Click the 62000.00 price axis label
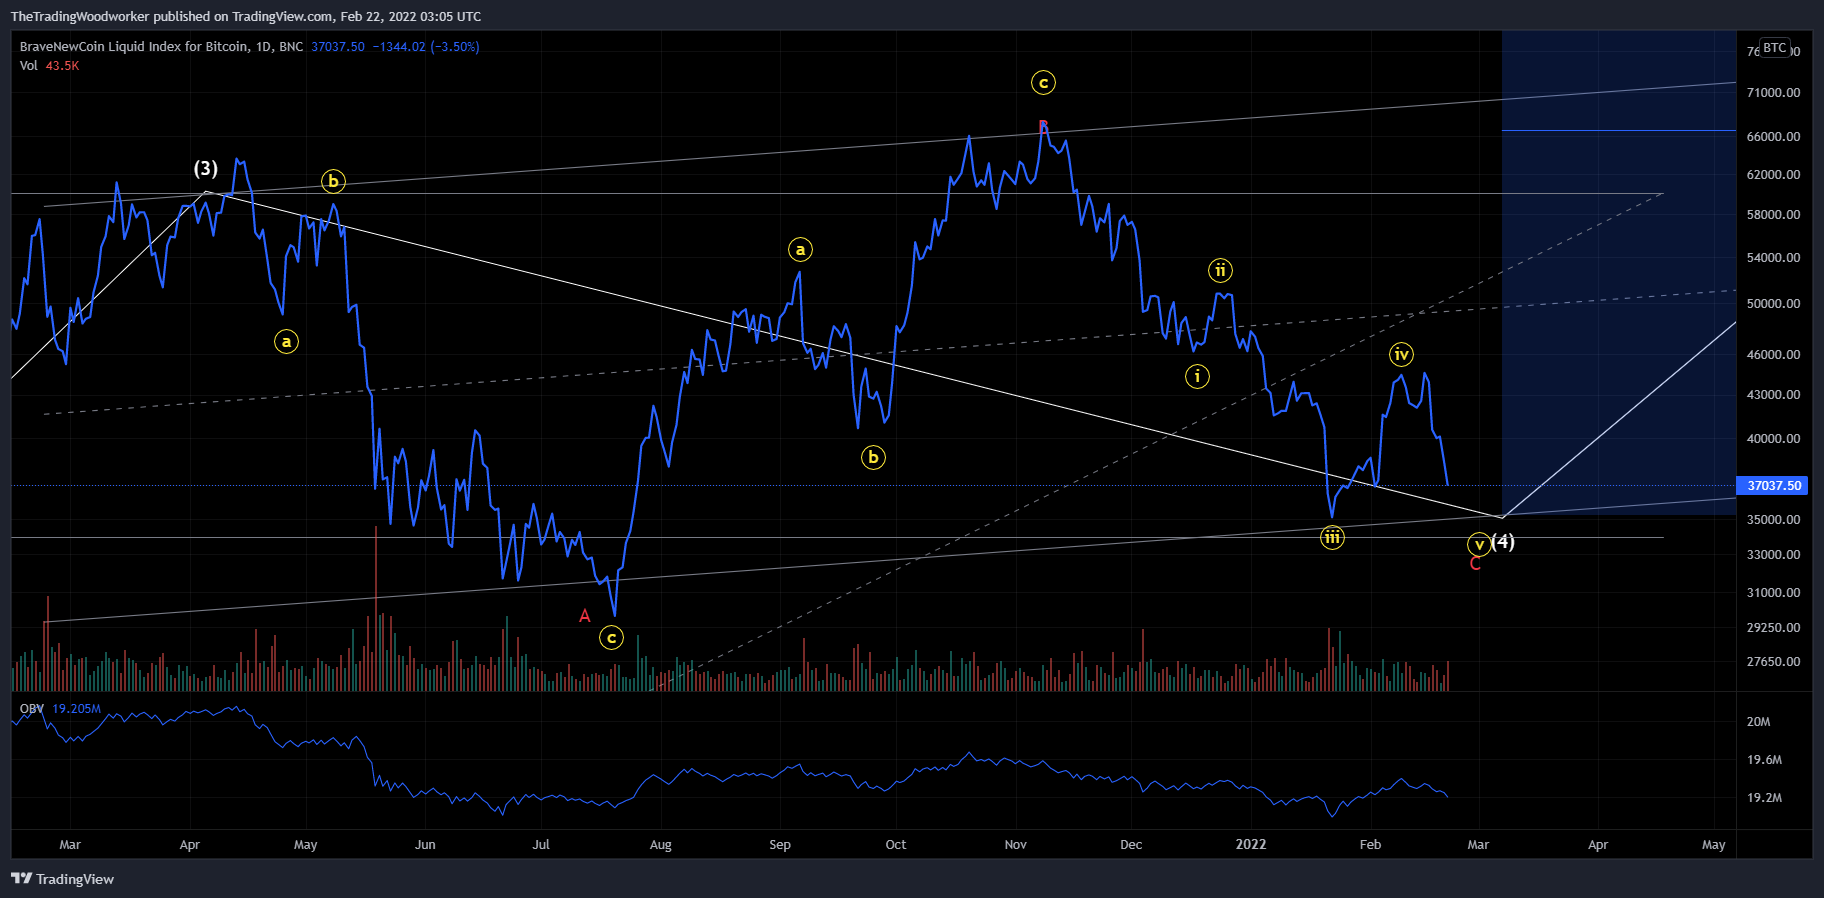The width and height of the screenshot is (1824, 898). pos(1773,175)
